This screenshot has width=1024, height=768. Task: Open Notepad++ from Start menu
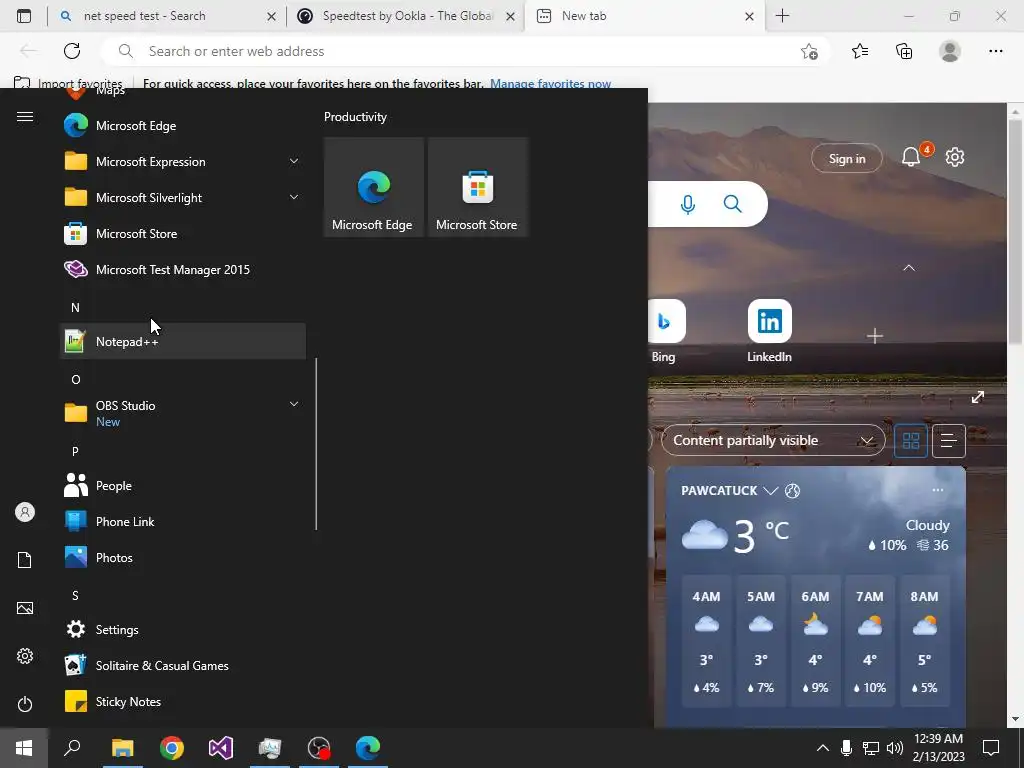point(183,341)
